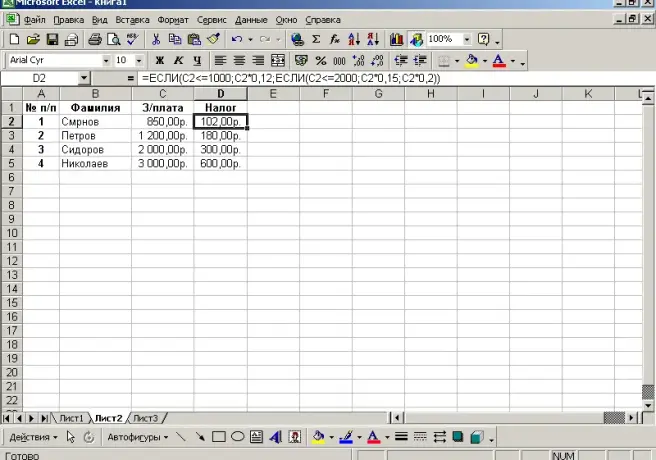Insert WordArt from drawing toolbar

pos(276,437)
